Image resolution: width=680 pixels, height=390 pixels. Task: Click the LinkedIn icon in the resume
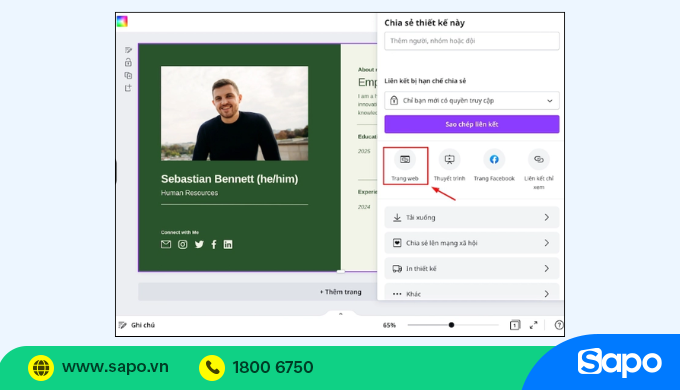pyautogui.click(x=228, y=245)
